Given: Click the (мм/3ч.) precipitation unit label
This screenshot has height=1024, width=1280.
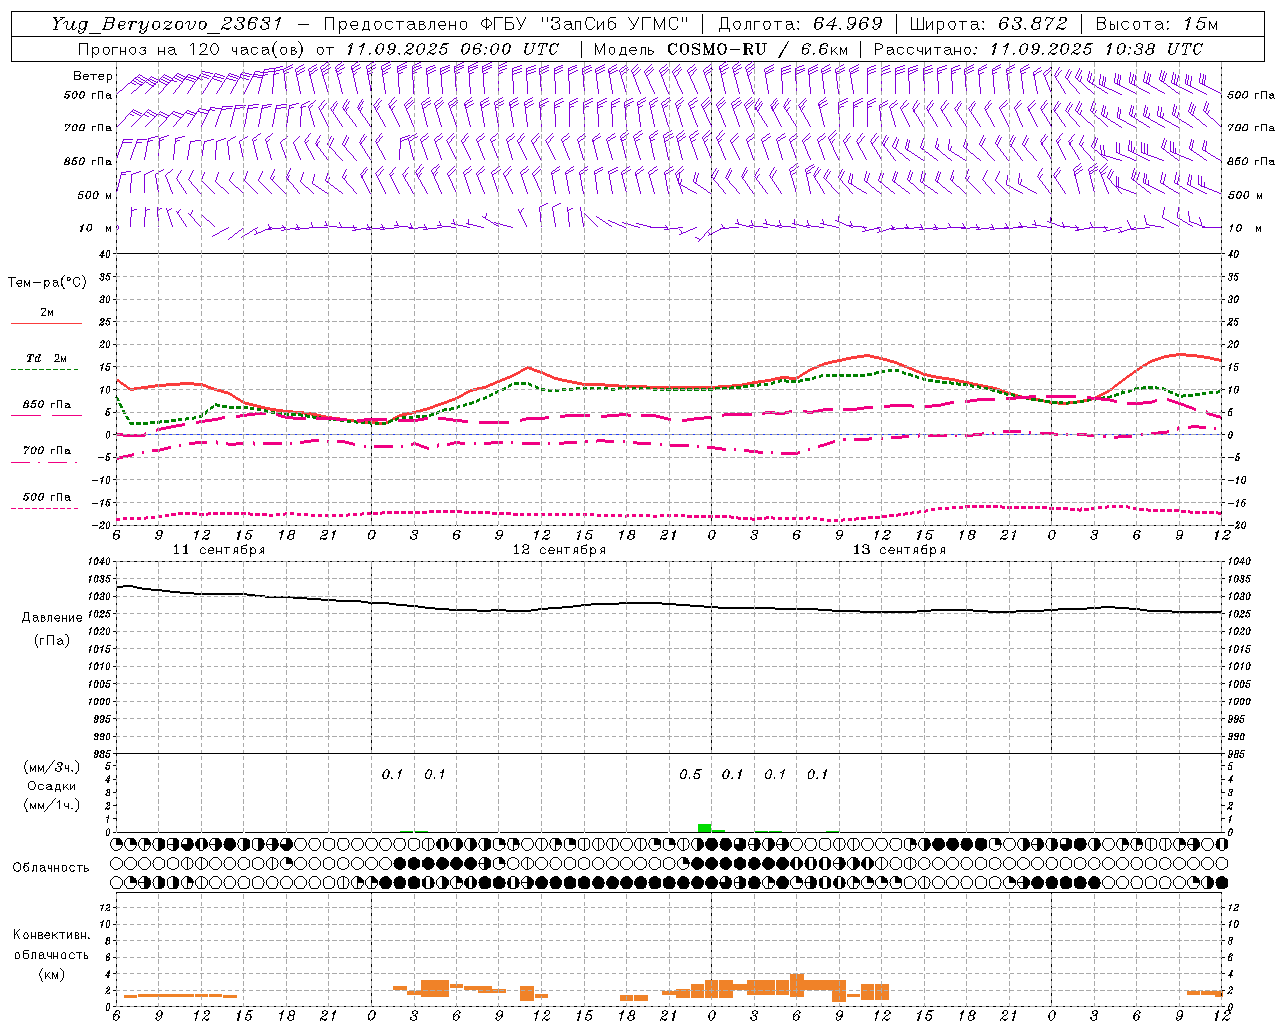Looking at the screenshot, I should point(52,767).
